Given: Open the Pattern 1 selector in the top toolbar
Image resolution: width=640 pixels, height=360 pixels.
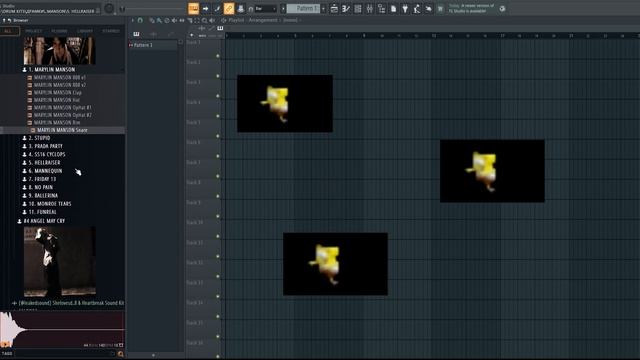Looking at the screenshot, I should pyautogui.click(x=303, y=9).
